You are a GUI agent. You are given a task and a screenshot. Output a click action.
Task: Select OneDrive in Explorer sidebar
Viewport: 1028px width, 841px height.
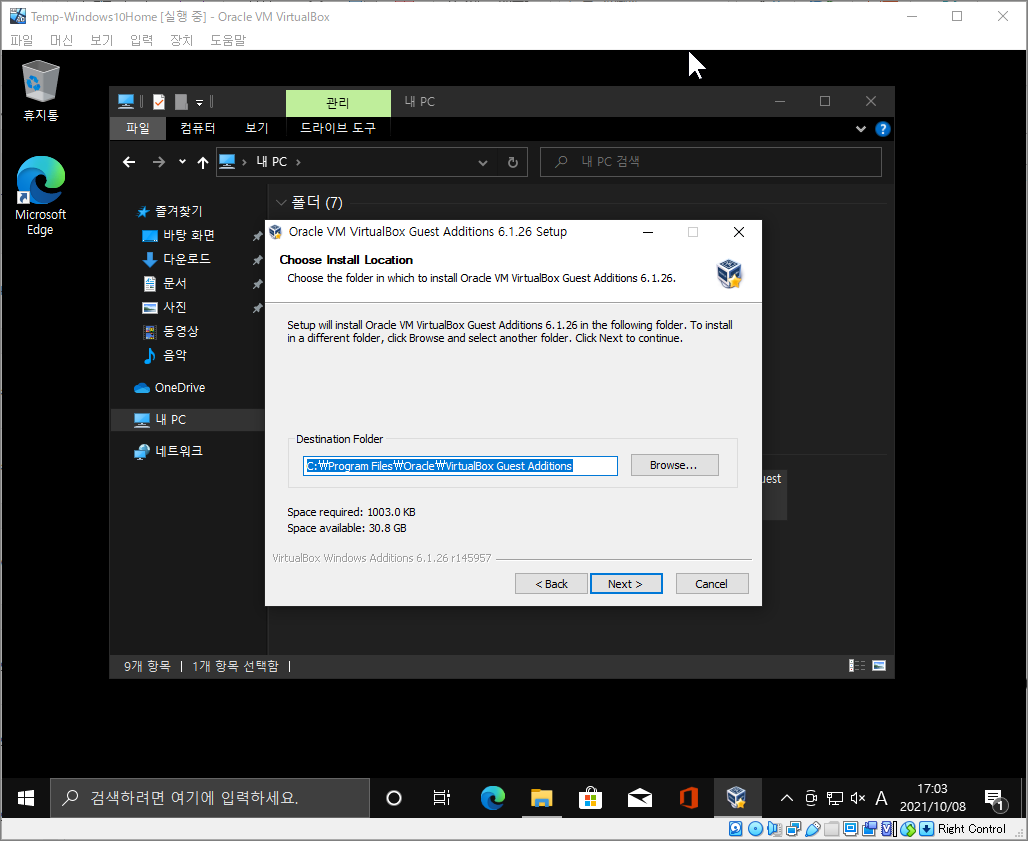point(170,387)
